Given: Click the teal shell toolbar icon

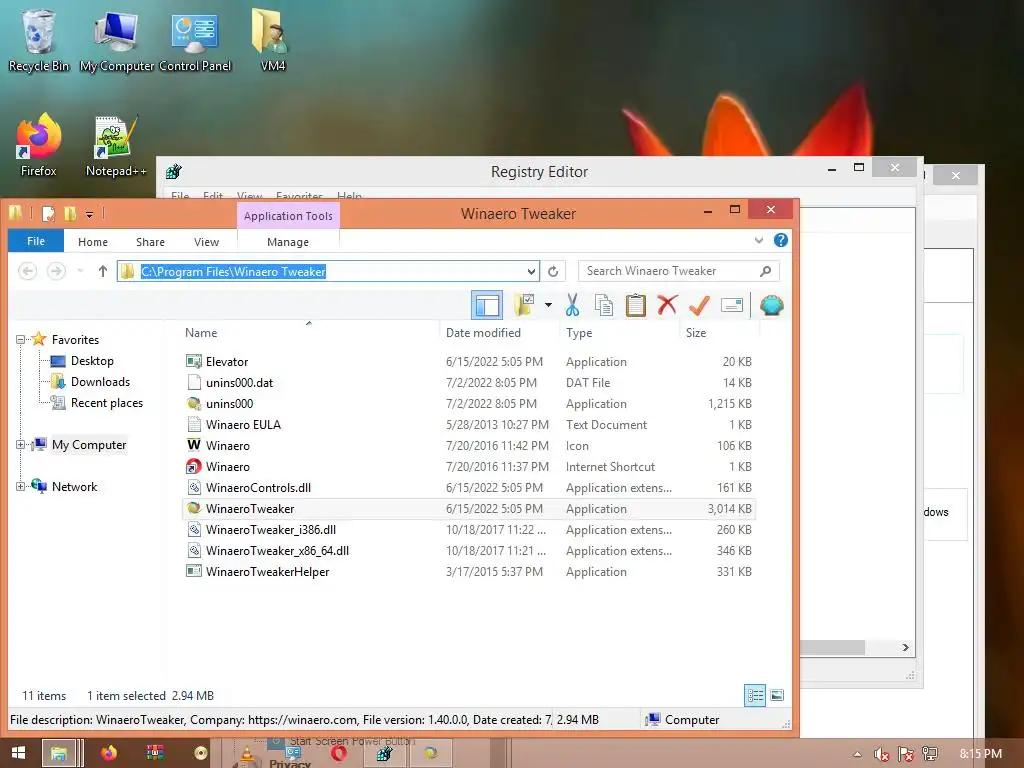Looking at the screenshot, I should 771,305.
